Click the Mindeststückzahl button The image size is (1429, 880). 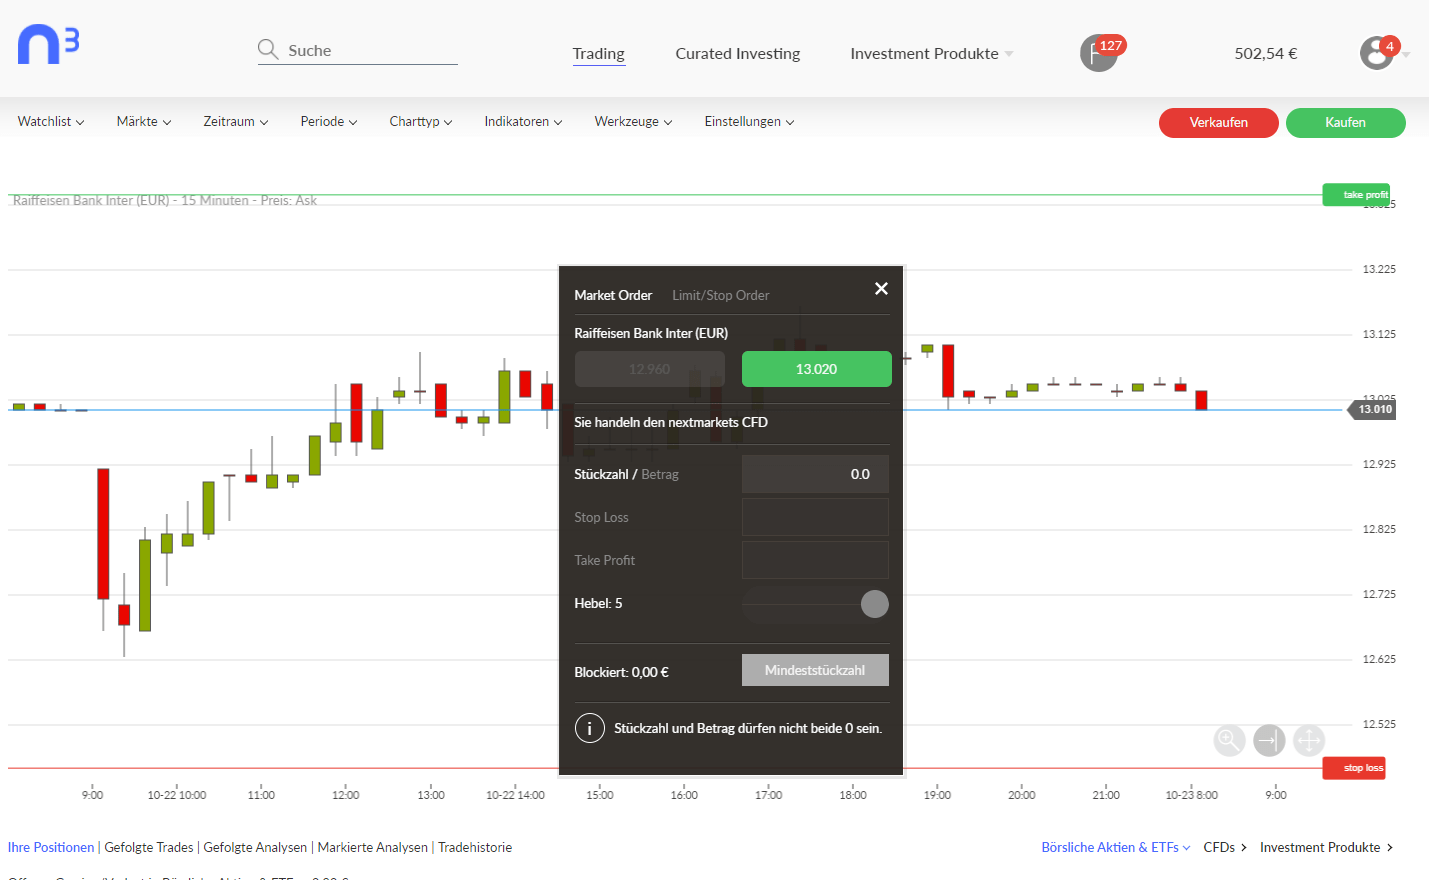click(815, 670)
